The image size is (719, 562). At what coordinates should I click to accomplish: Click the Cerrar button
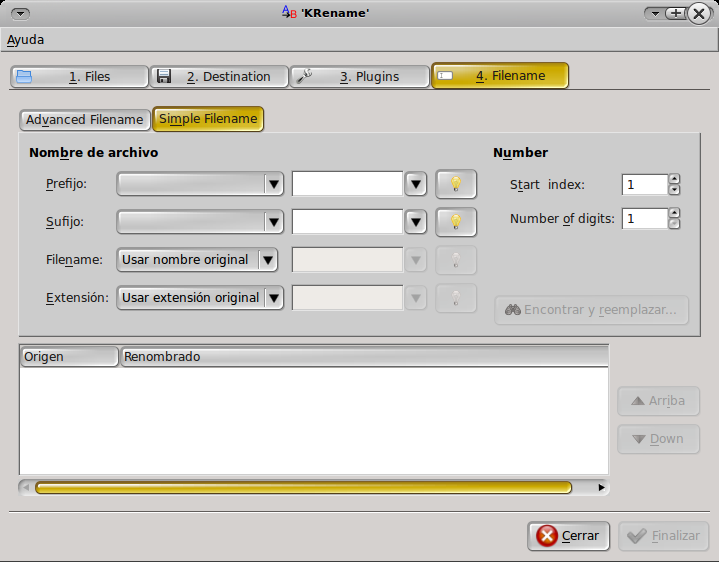(569, 536)
